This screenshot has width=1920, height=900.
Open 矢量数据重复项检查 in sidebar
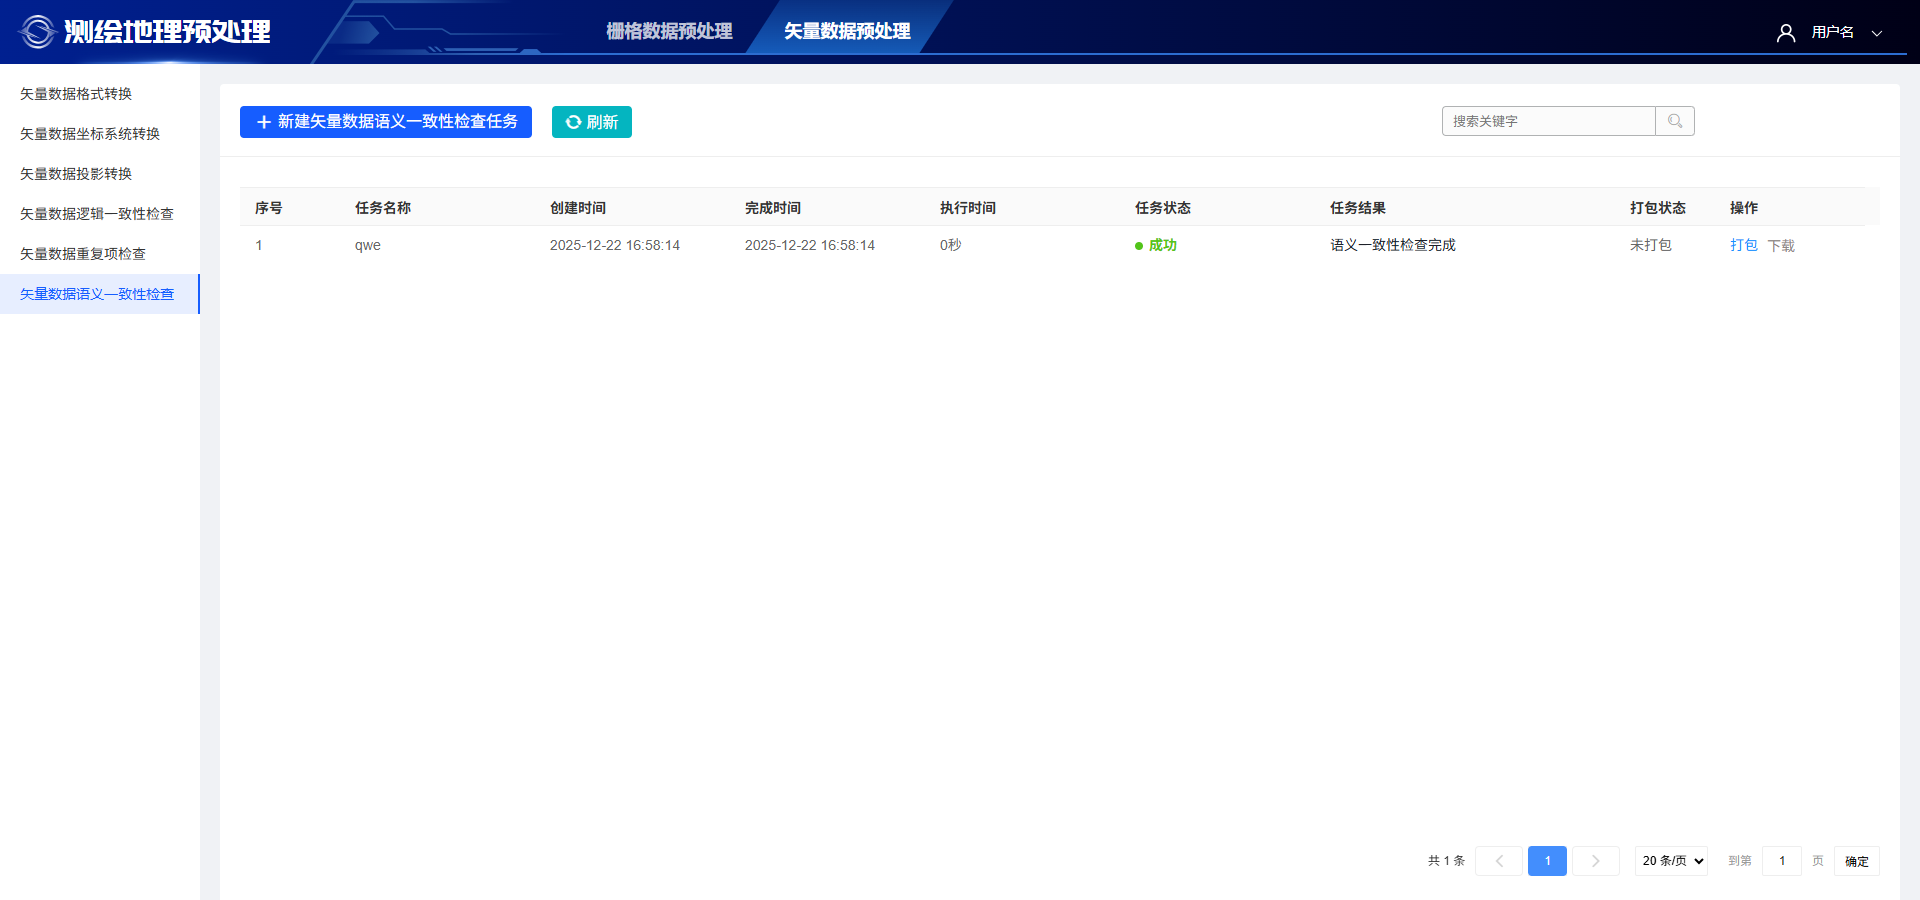[83, 254]
